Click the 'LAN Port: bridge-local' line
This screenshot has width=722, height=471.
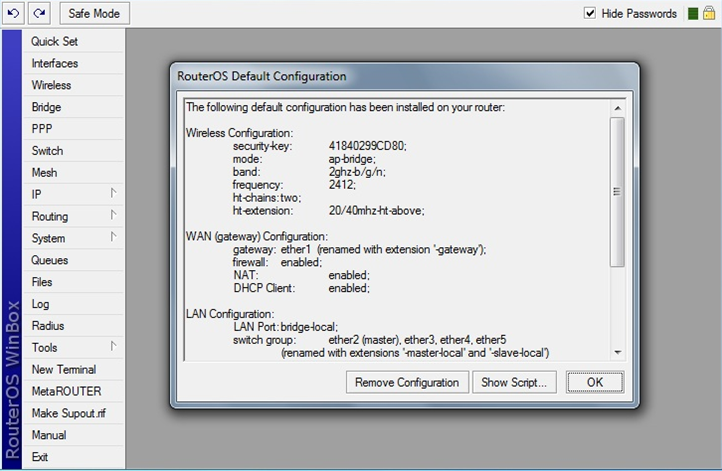(285, 326)
